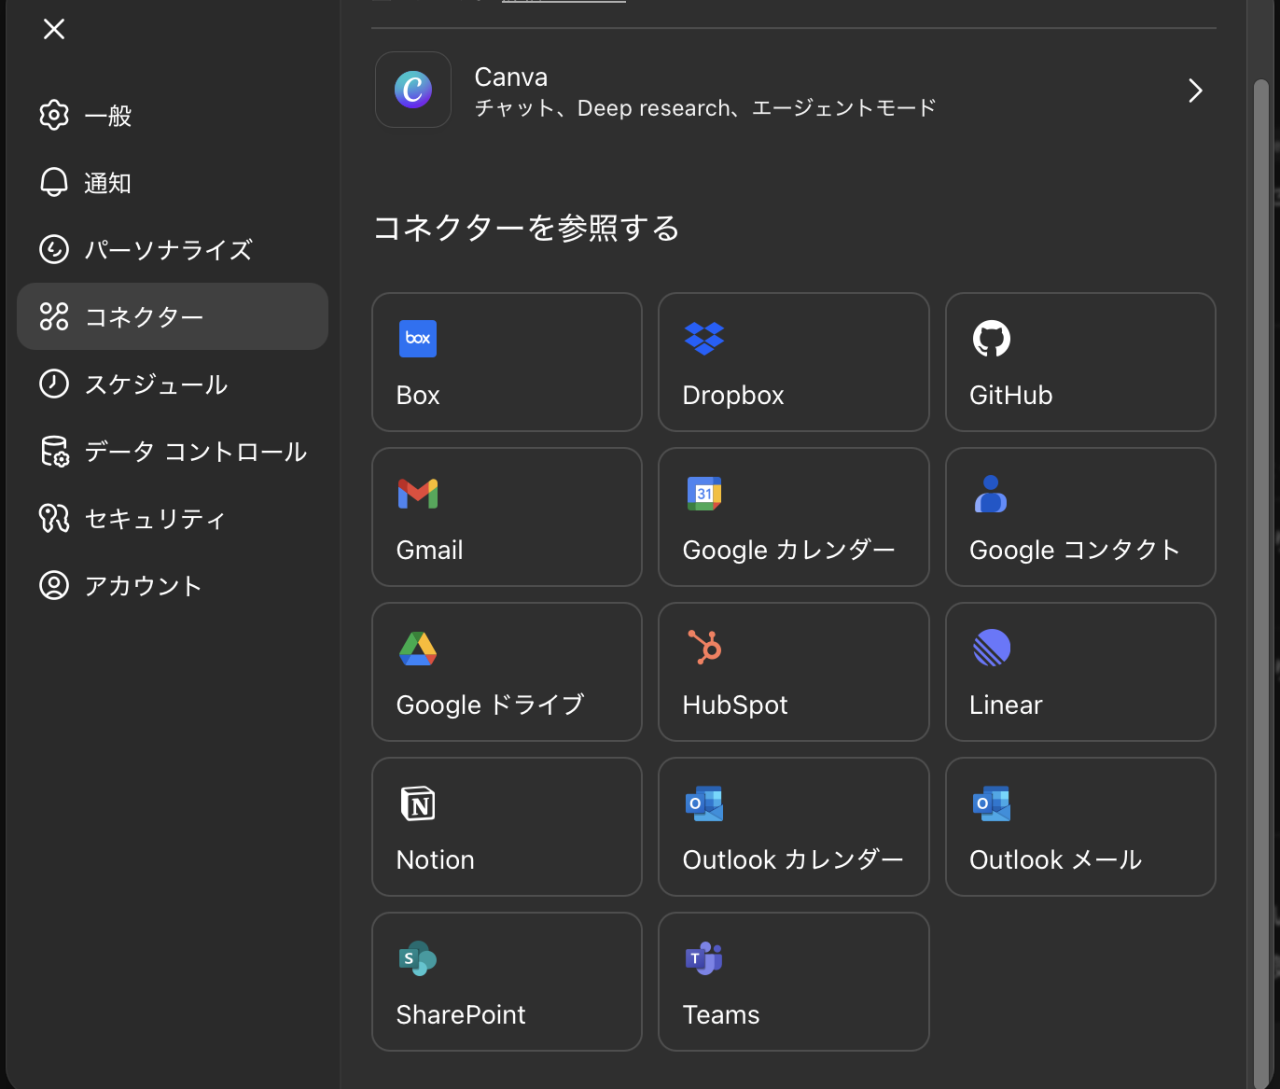
Task: Select the コネクター menu item
Action: point(173,316)
